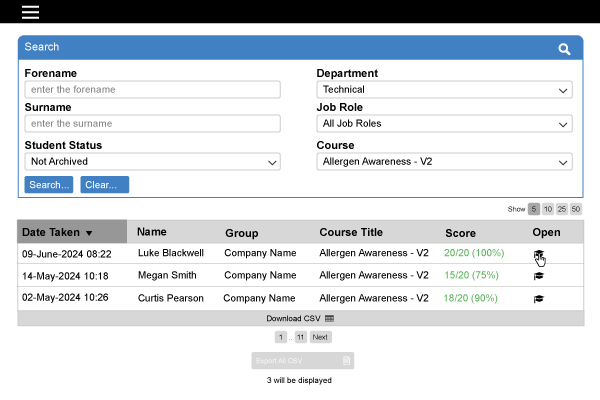Image resolution: width=600 pixels, height=400 pixels.
Task: Show 25 results per page
Action: click(562, 209)
